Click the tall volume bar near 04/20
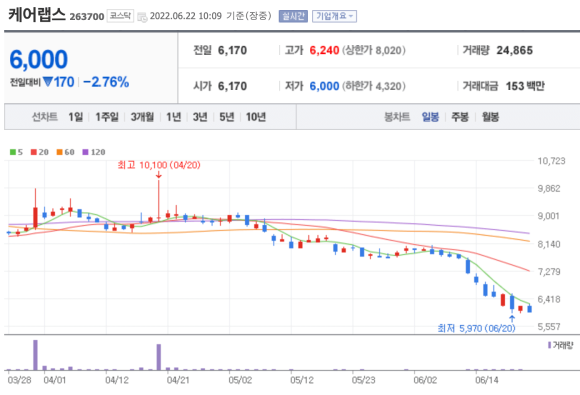580x395 pixels. pos(159,357)
